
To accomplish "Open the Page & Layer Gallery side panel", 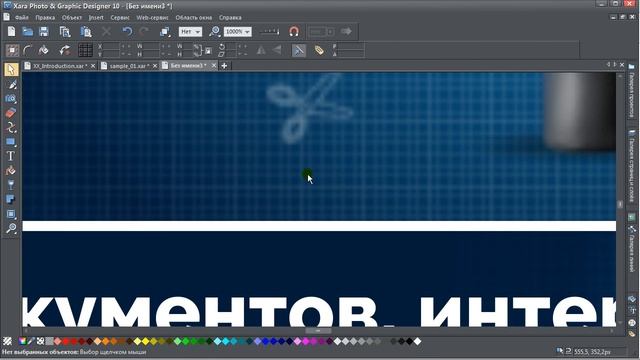I will pyautogui.click(x=631, y=165).
